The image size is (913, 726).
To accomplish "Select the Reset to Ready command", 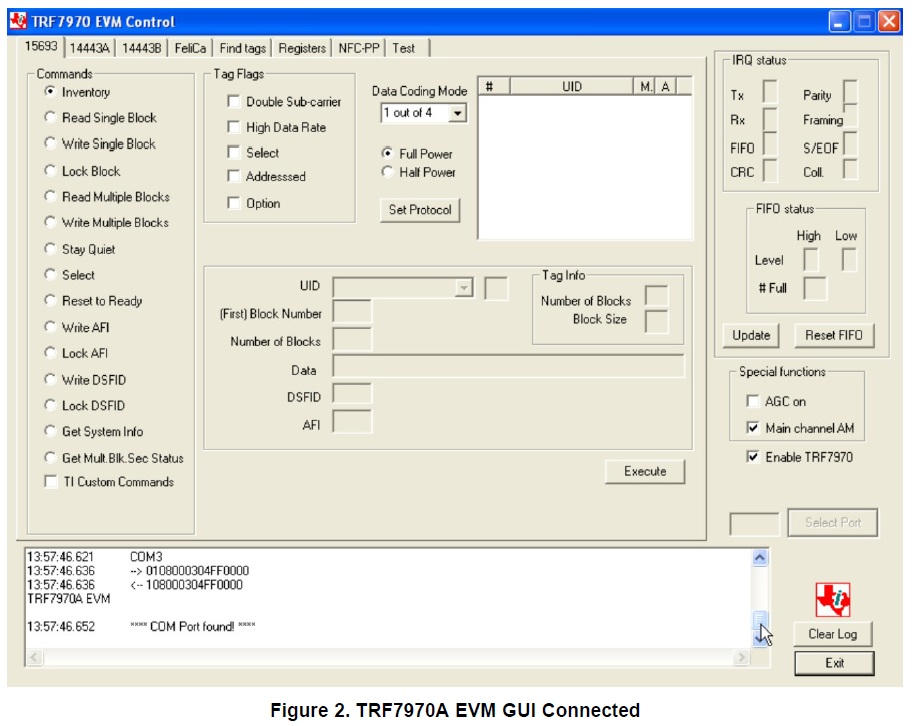I will pyautogui.click(x=51, y=300).
